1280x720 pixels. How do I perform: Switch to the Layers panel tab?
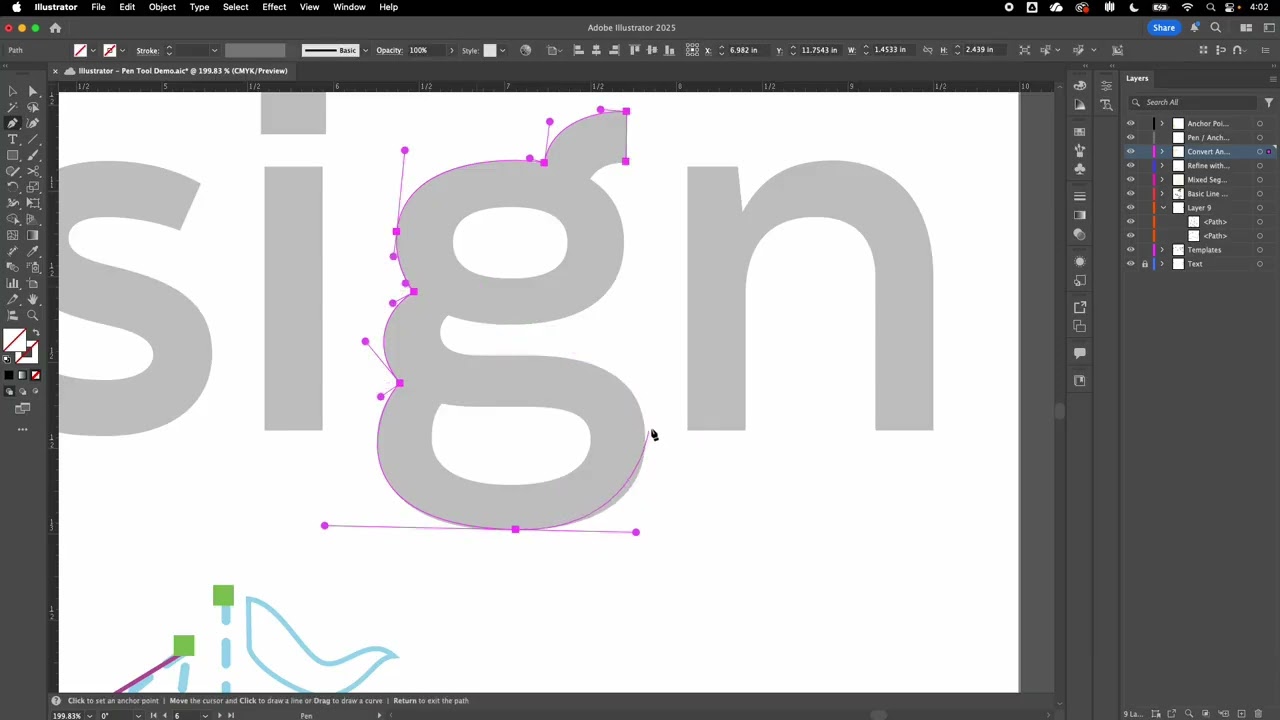click(1137, 78)
